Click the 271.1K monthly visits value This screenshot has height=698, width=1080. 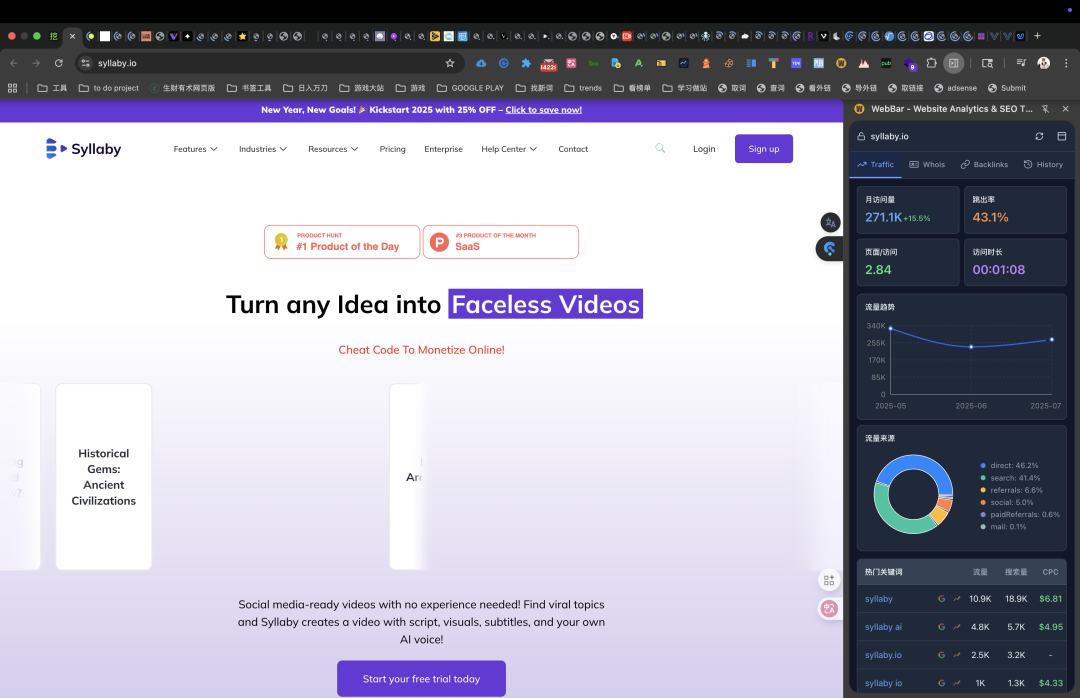883,217
